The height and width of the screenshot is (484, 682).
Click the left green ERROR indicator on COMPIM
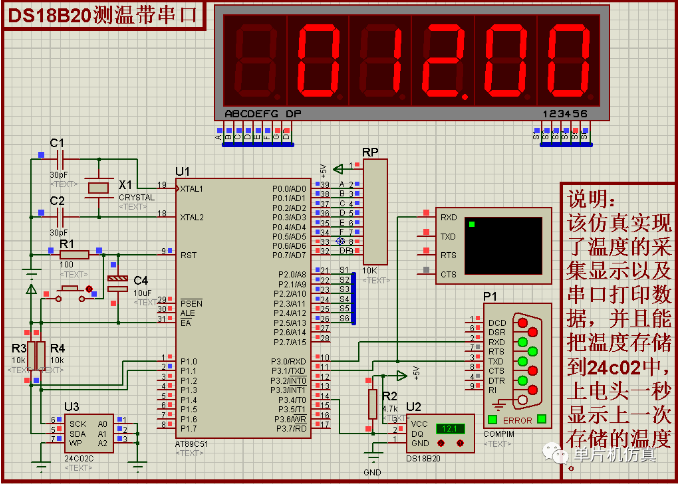tap(492, 419)
